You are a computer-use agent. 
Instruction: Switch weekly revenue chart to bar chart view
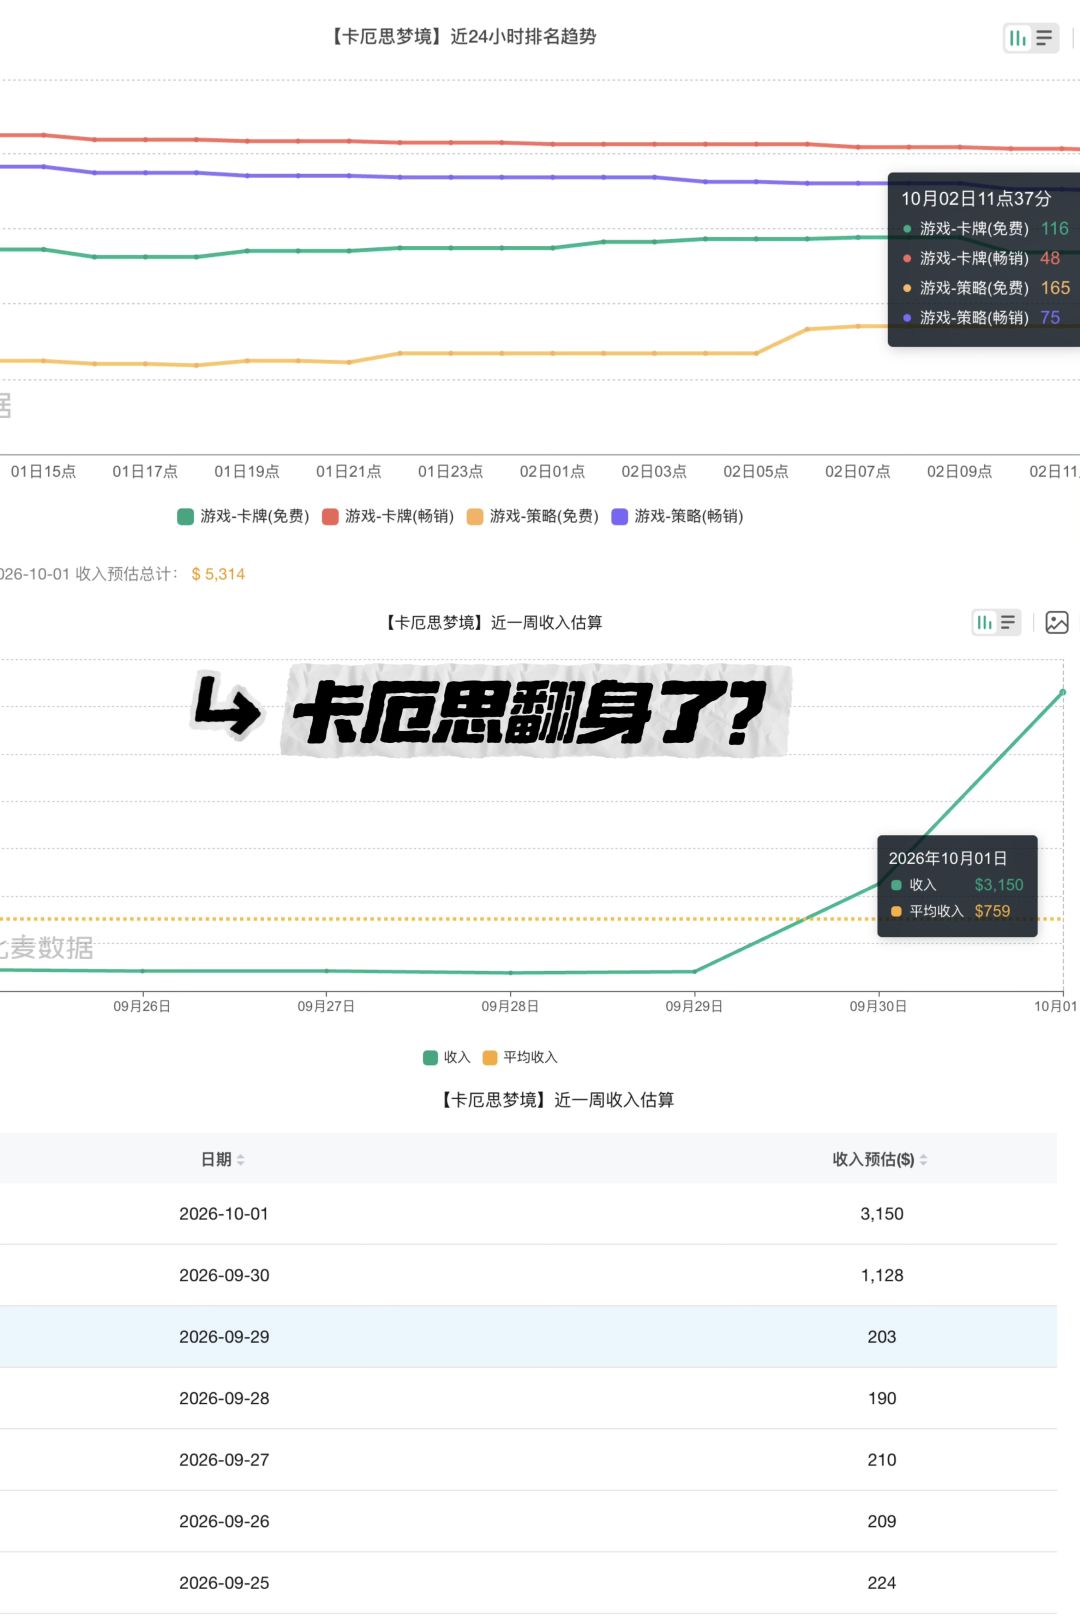[x=984, y=622]
